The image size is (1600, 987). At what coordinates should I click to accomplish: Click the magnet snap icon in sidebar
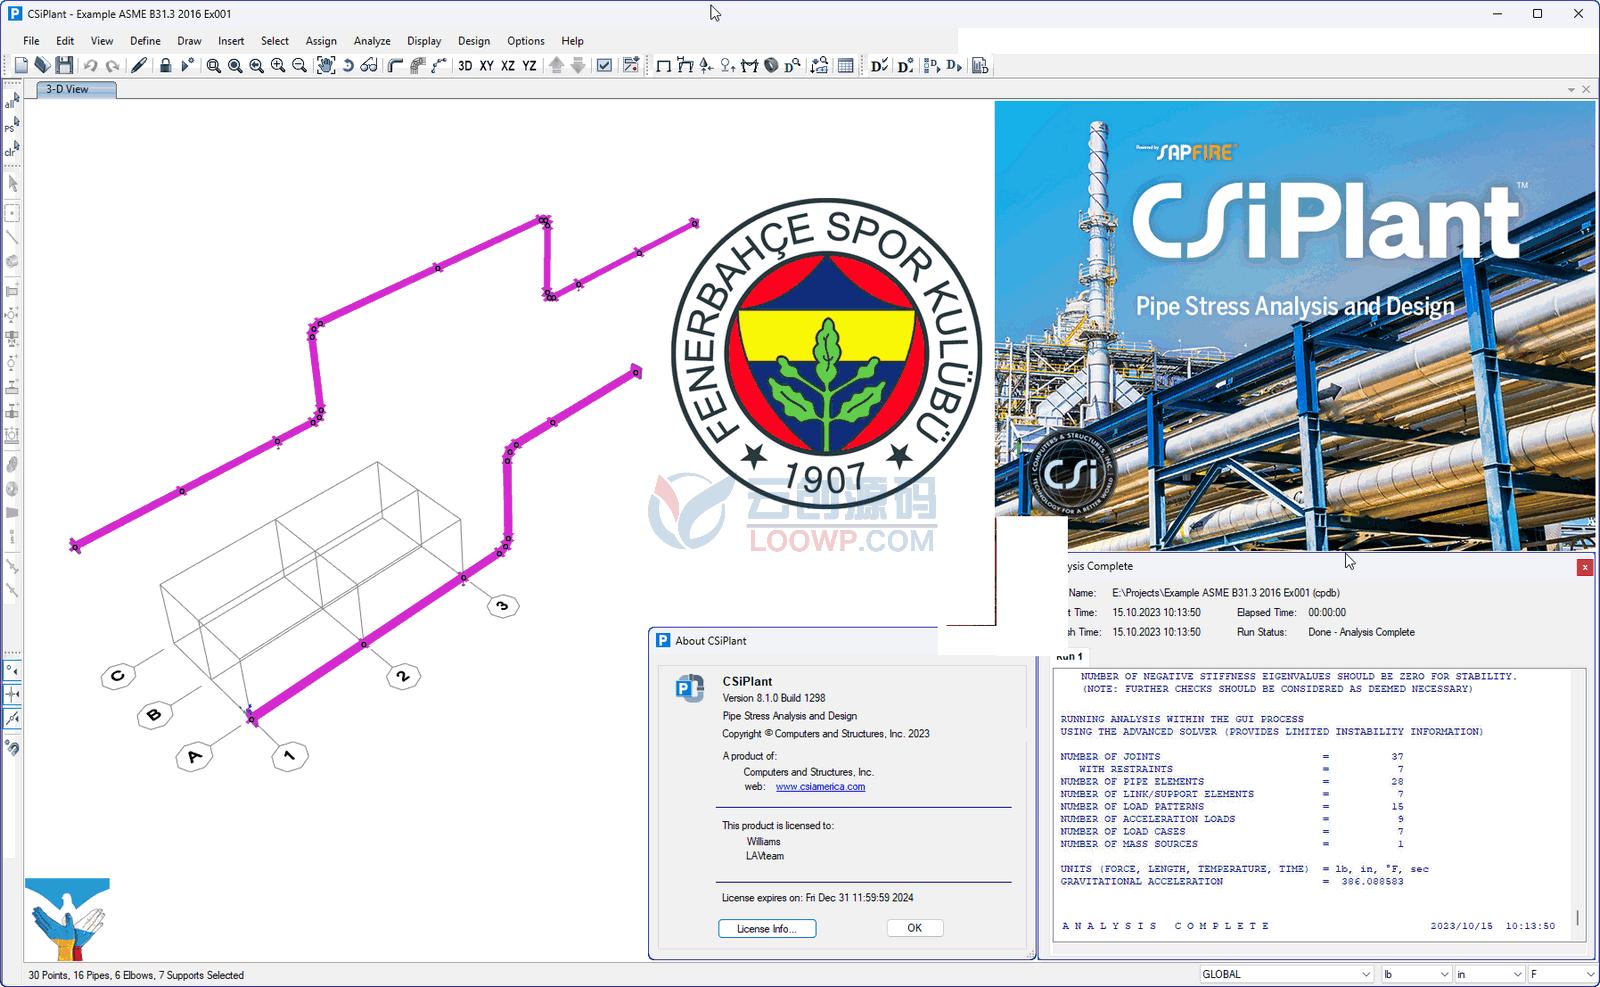click(x=12, y=747)
